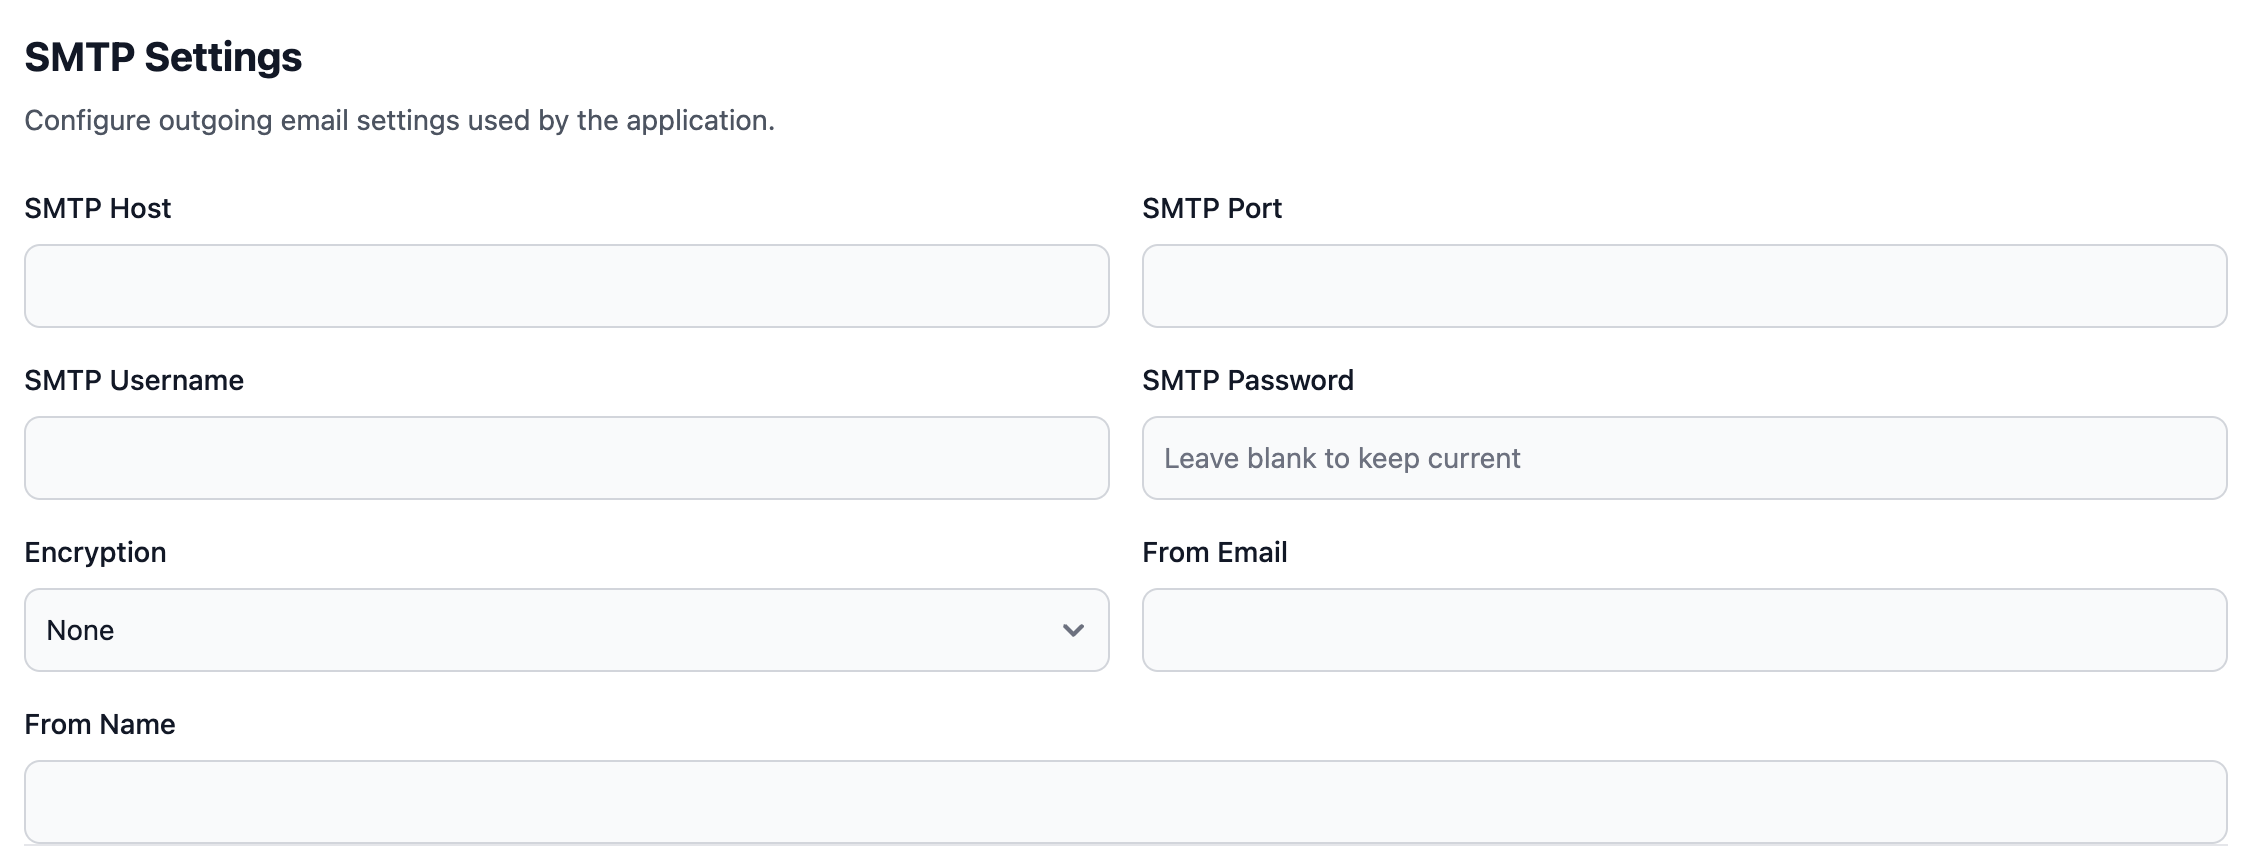Click the From Email input field
2258x852 pixels.
pyautogui.click(x=1684, y=630)
